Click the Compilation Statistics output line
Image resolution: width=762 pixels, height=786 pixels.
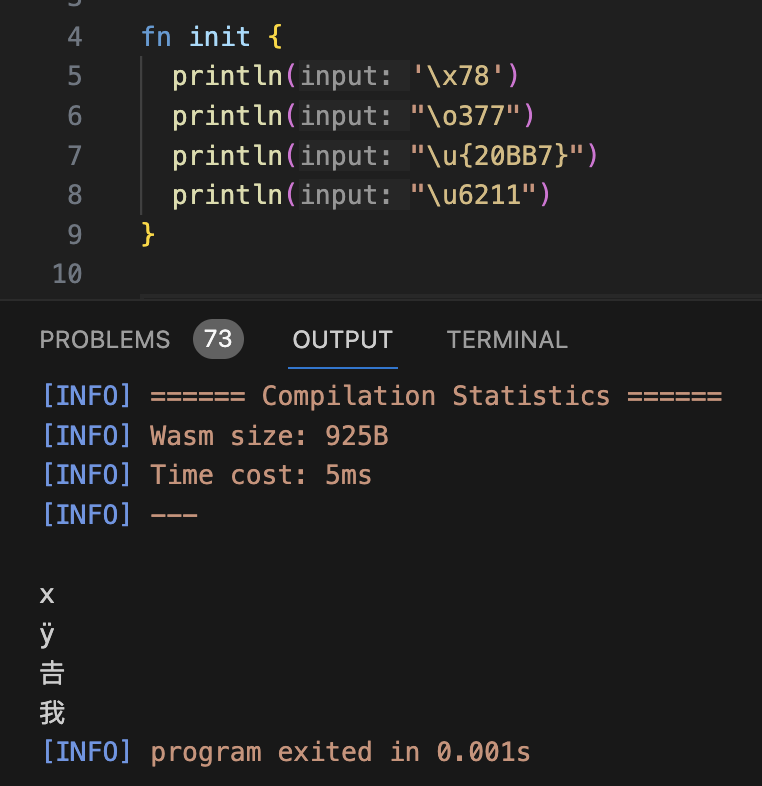pyautogui.click(x=435, y=396)
